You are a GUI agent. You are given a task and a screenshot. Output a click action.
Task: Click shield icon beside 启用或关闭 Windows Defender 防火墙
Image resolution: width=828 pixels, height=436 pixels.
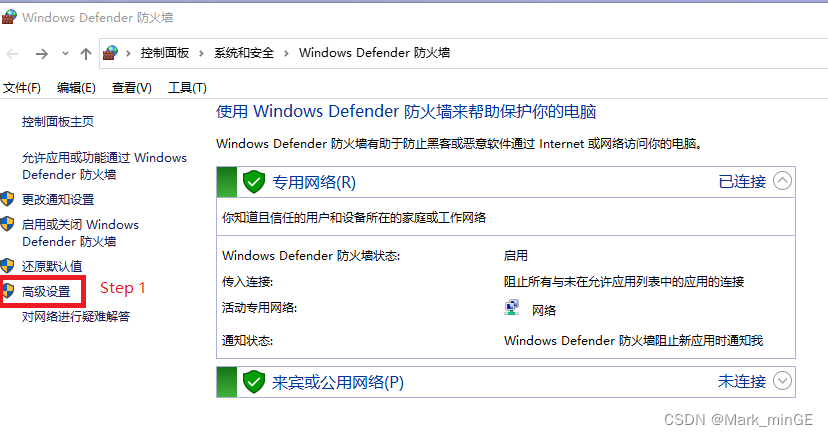(x=7, y=224)
